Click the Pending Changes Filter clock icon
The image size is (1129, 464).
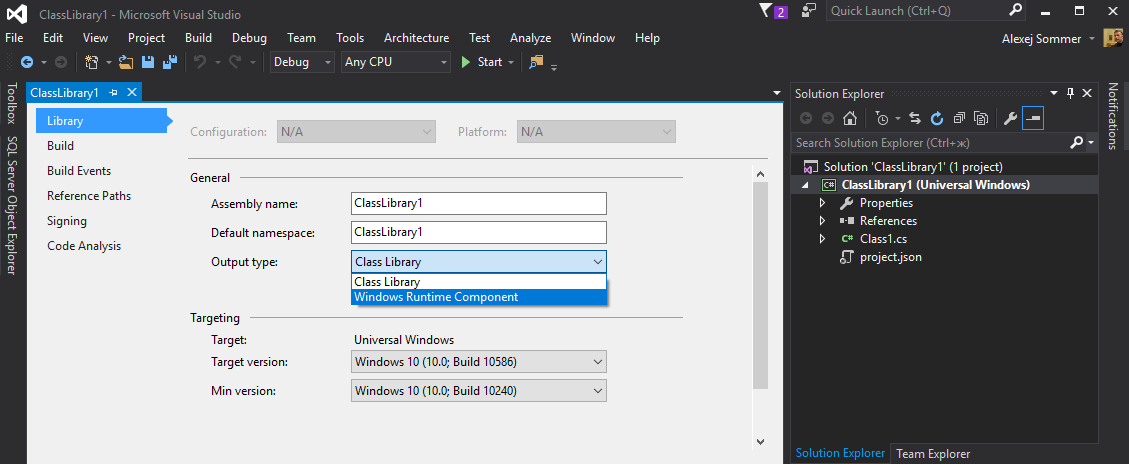[882, 118]
